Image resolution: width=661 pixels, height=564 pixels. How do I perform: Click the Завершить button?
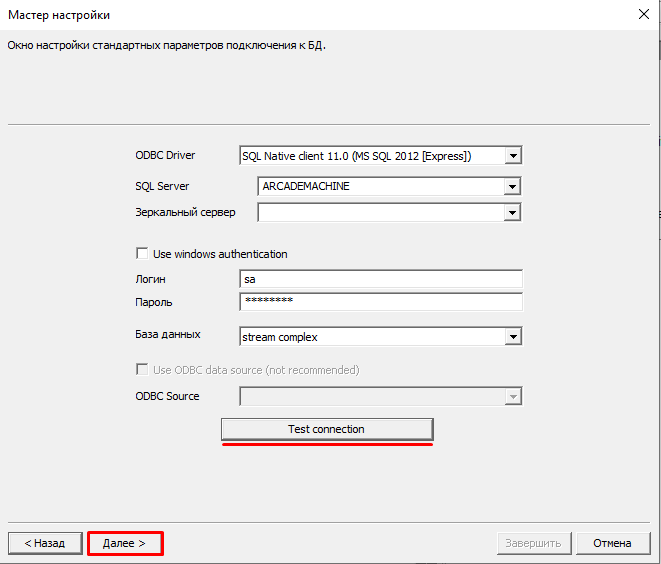click(x=534, y=543)
